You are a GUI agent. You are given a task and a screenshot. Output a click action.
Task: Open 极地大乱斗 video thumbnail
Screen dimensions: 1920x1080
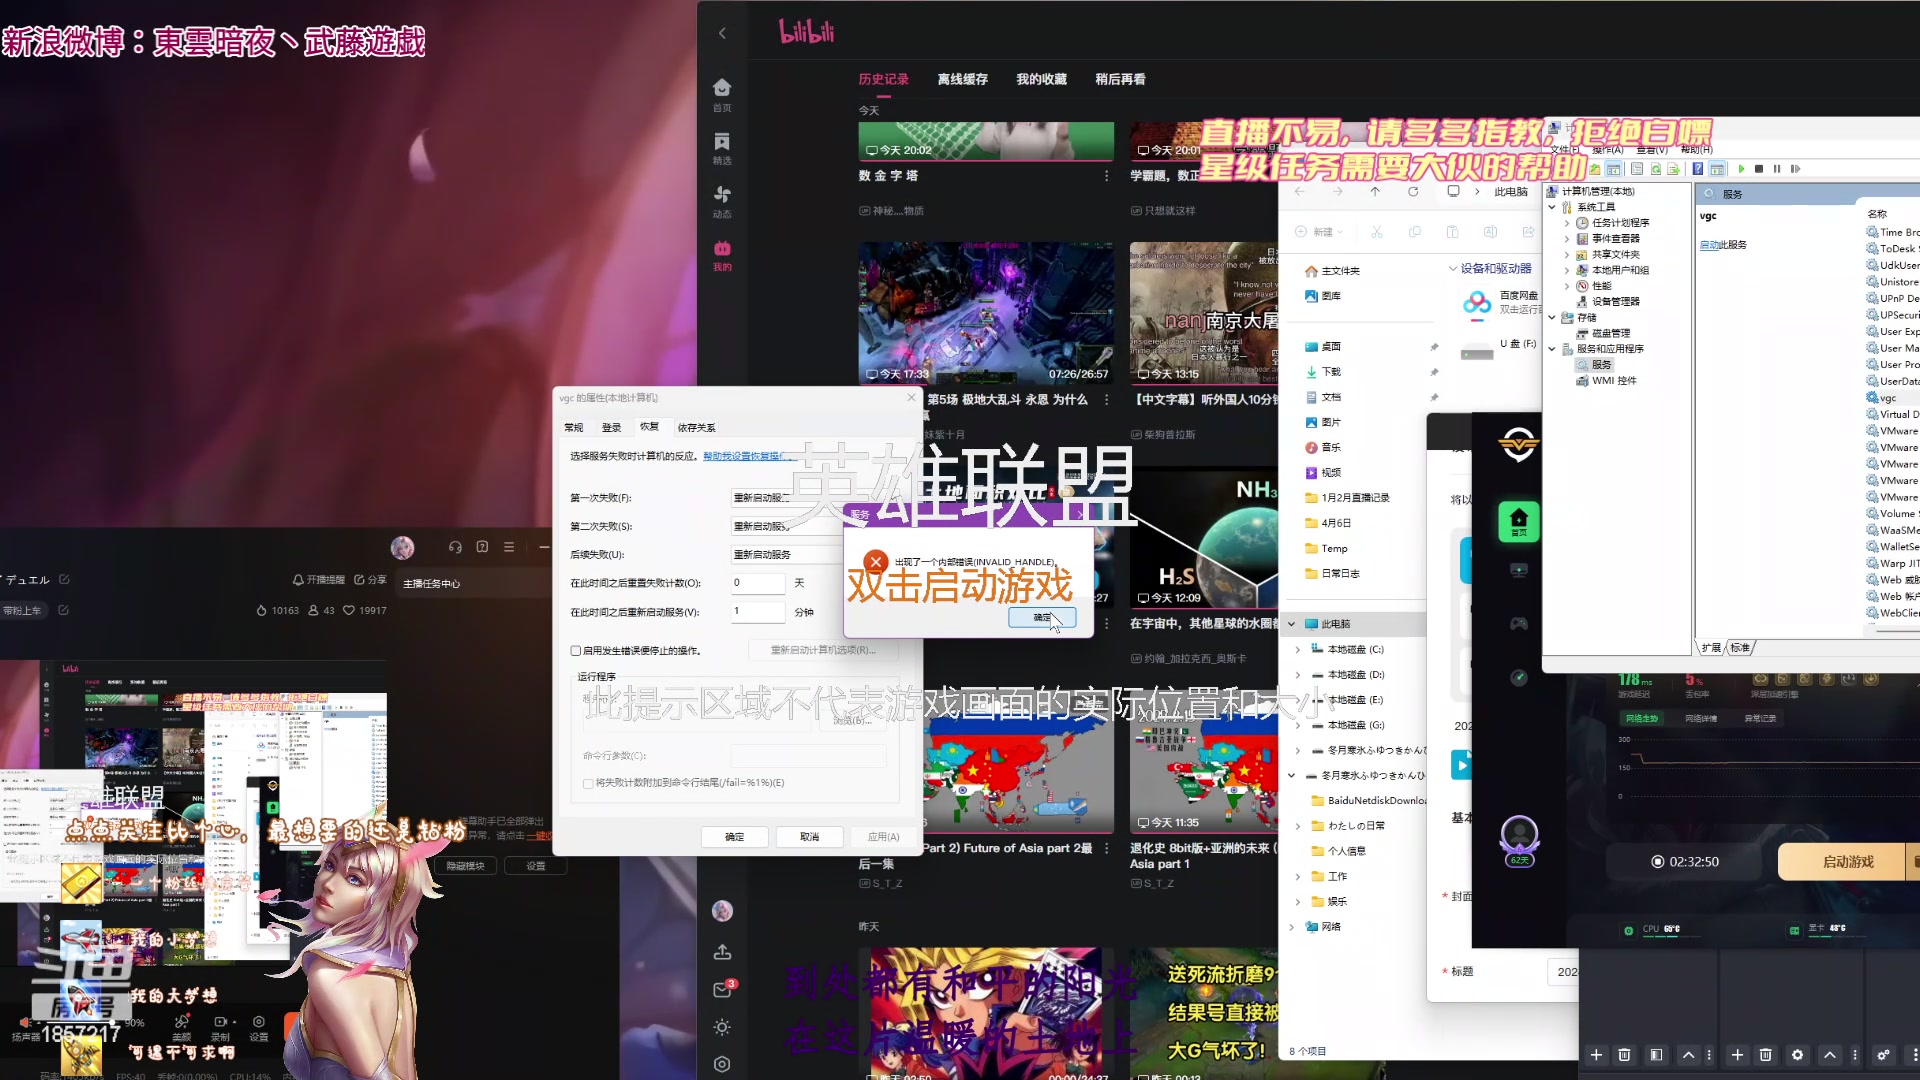point(986,312)
